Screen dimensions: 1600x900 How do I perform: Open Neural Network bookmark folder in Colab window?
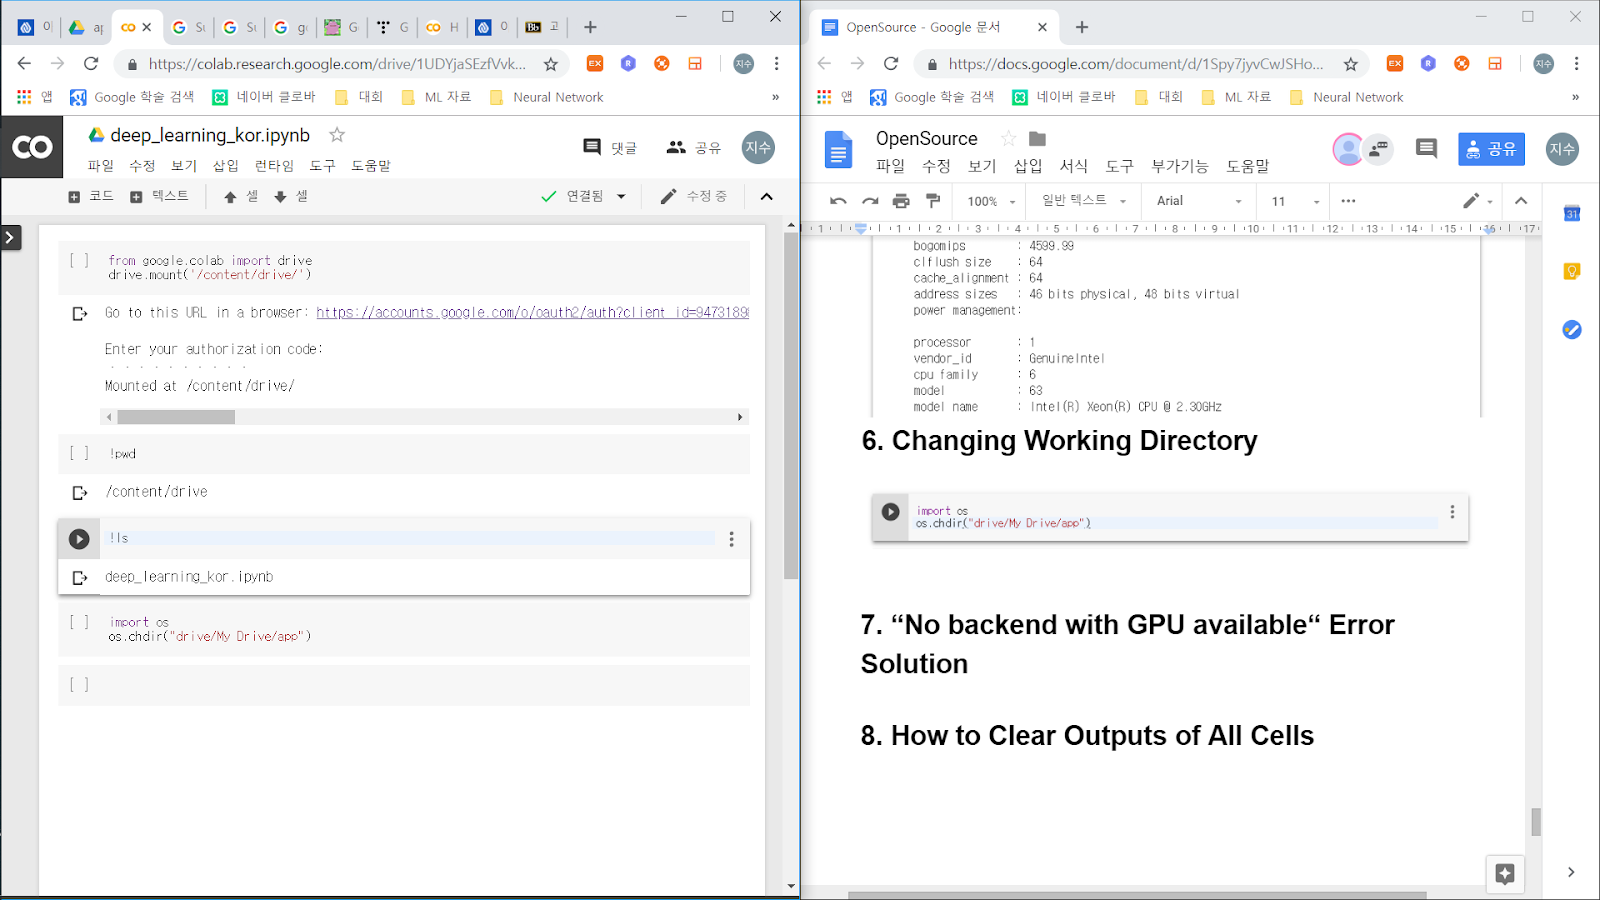547,97
